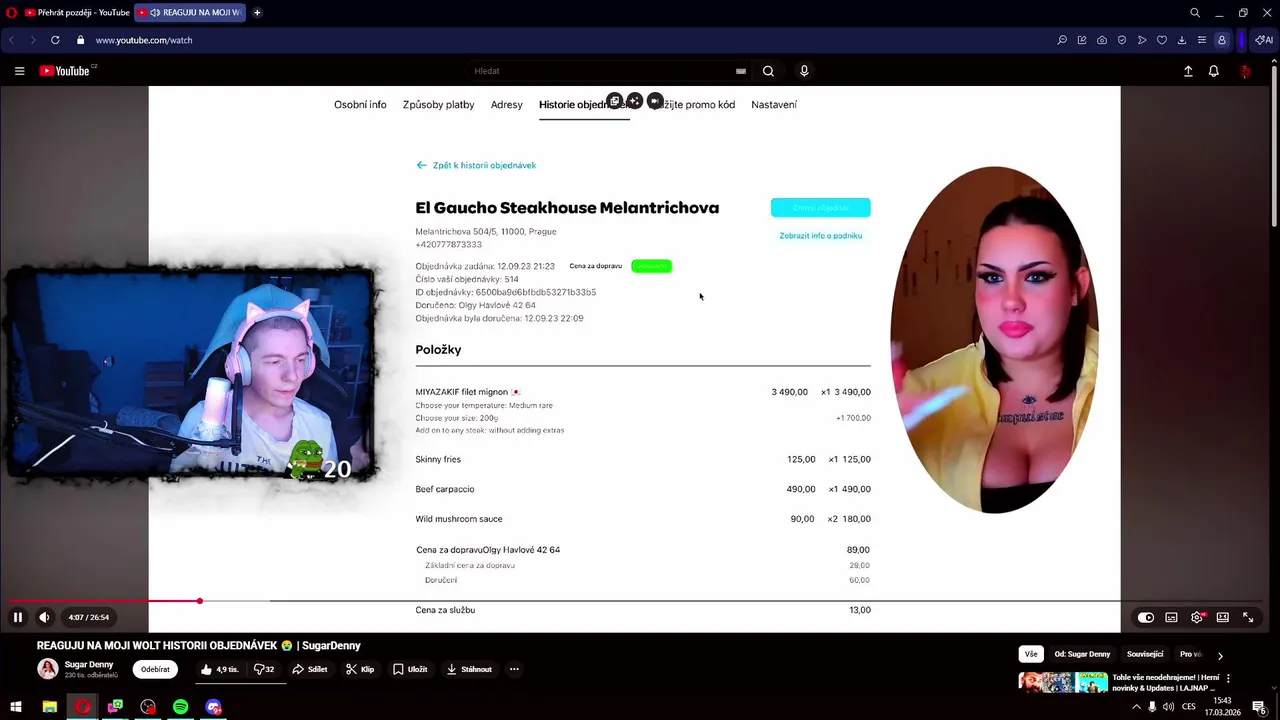1280x720 pixels.
Task: Open the Sugar Denny channel name link
Action: pyautogui.click(x=89, y=664)
